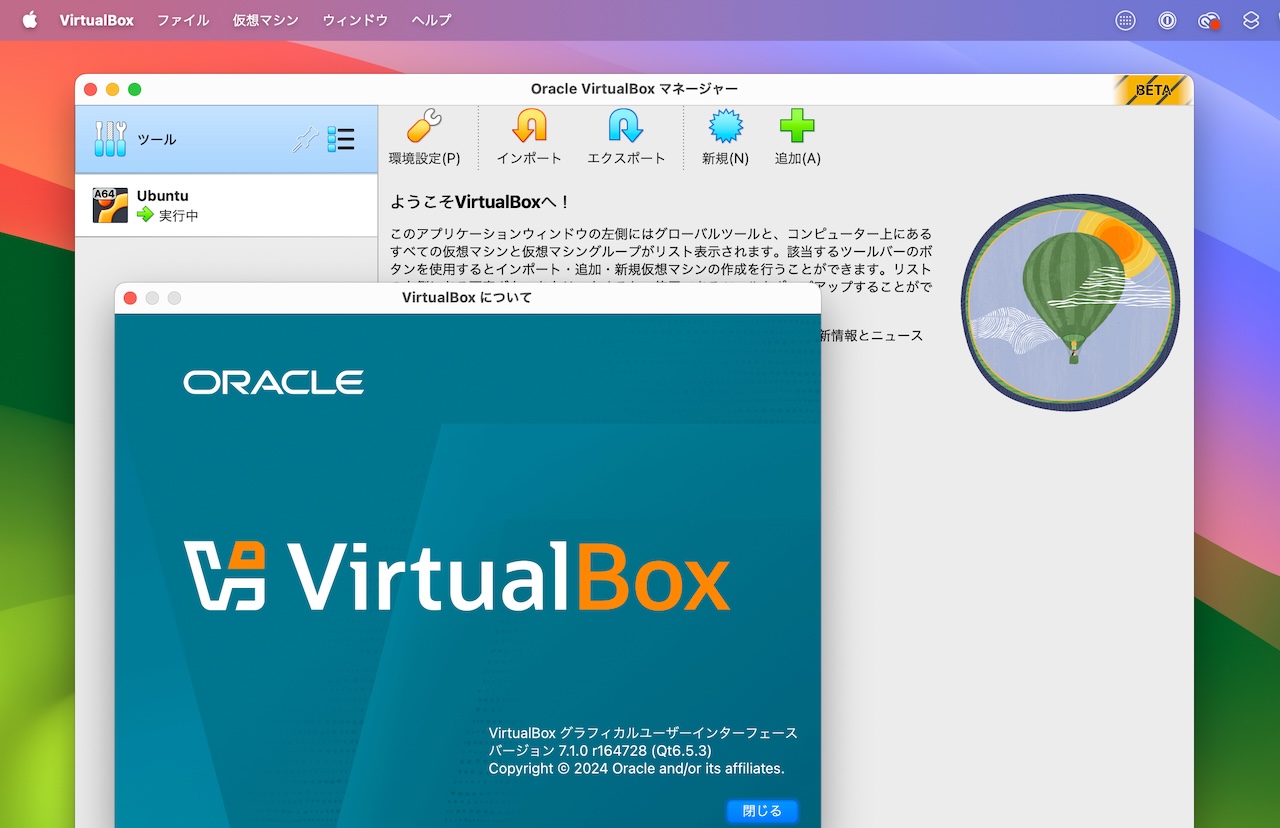Click the 実行中 status text
The height and width of the screenshot is (828, 1280).
click(179, 215)
